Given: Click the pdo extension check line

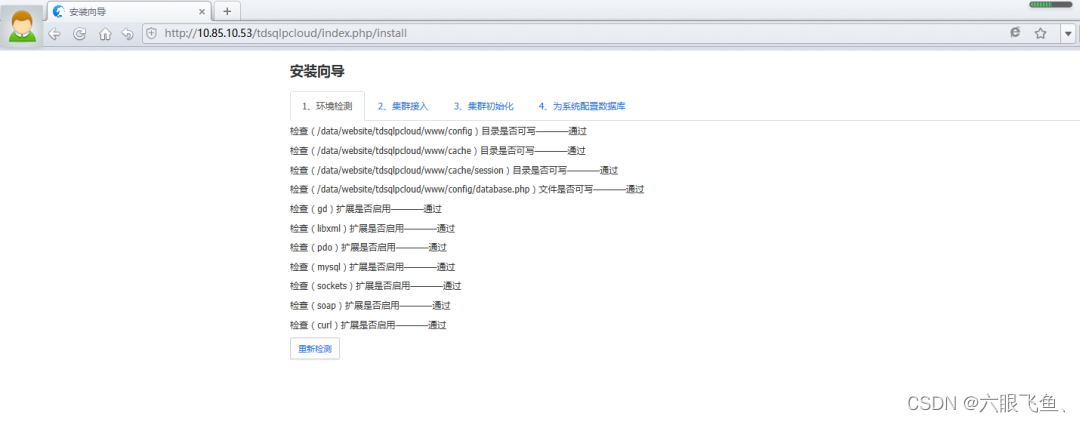Looking at the screenshot, I should pyautogui.click(x=368, y=247).
